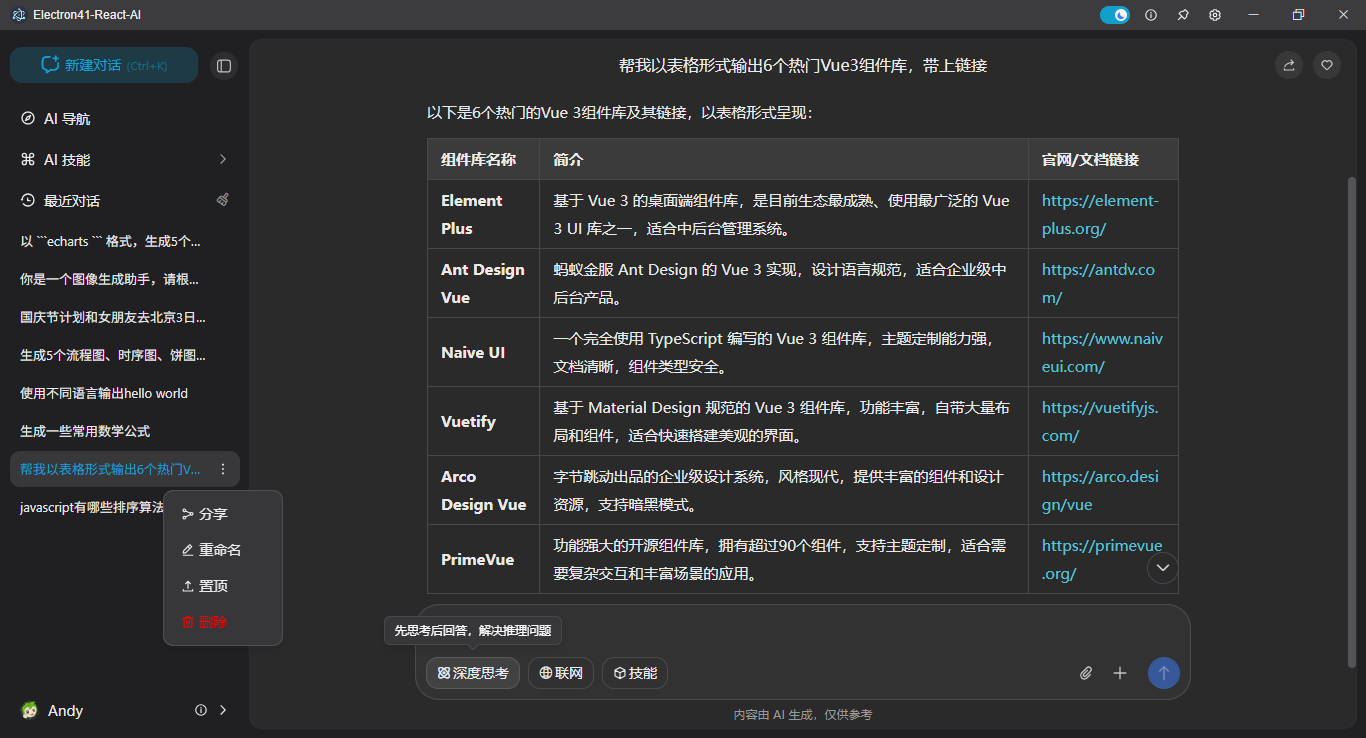Open the '你是一个图像生成助手，请根...' conversation
Screen dimensions: 1366x738
[125, 279]
